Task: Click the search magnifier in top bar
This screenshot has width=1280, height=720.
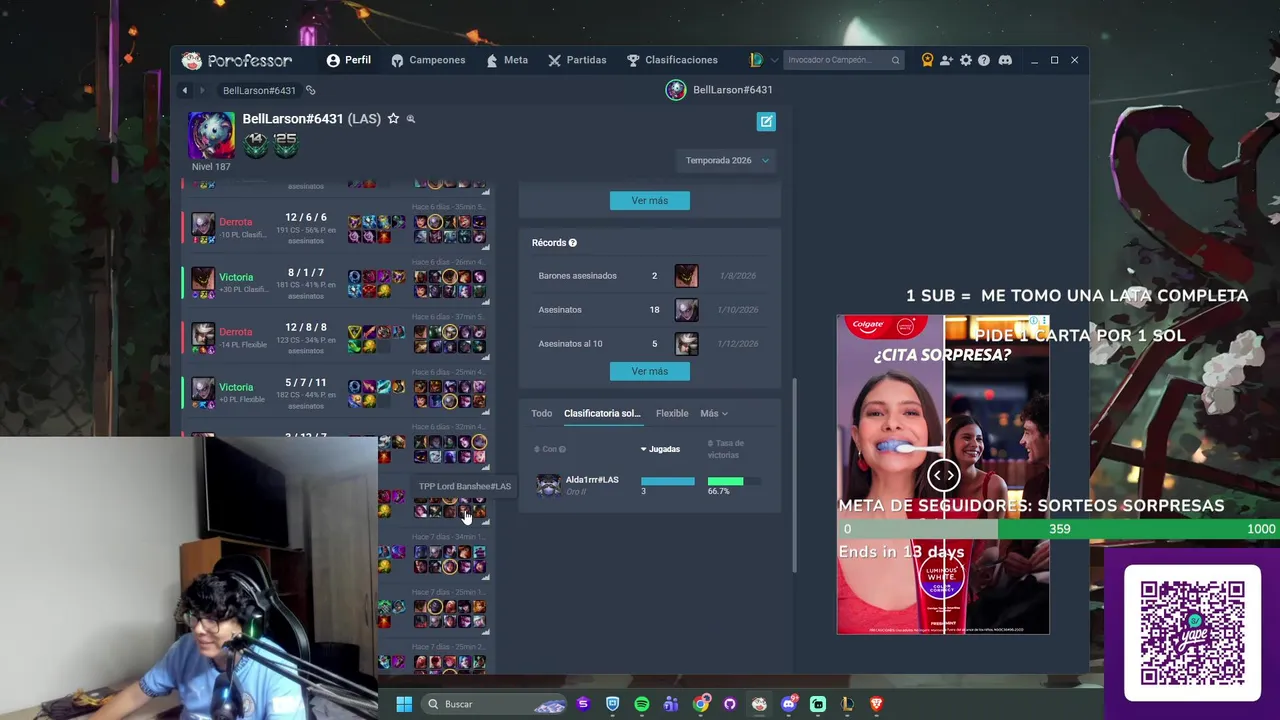Action: (x=895, y=60)
